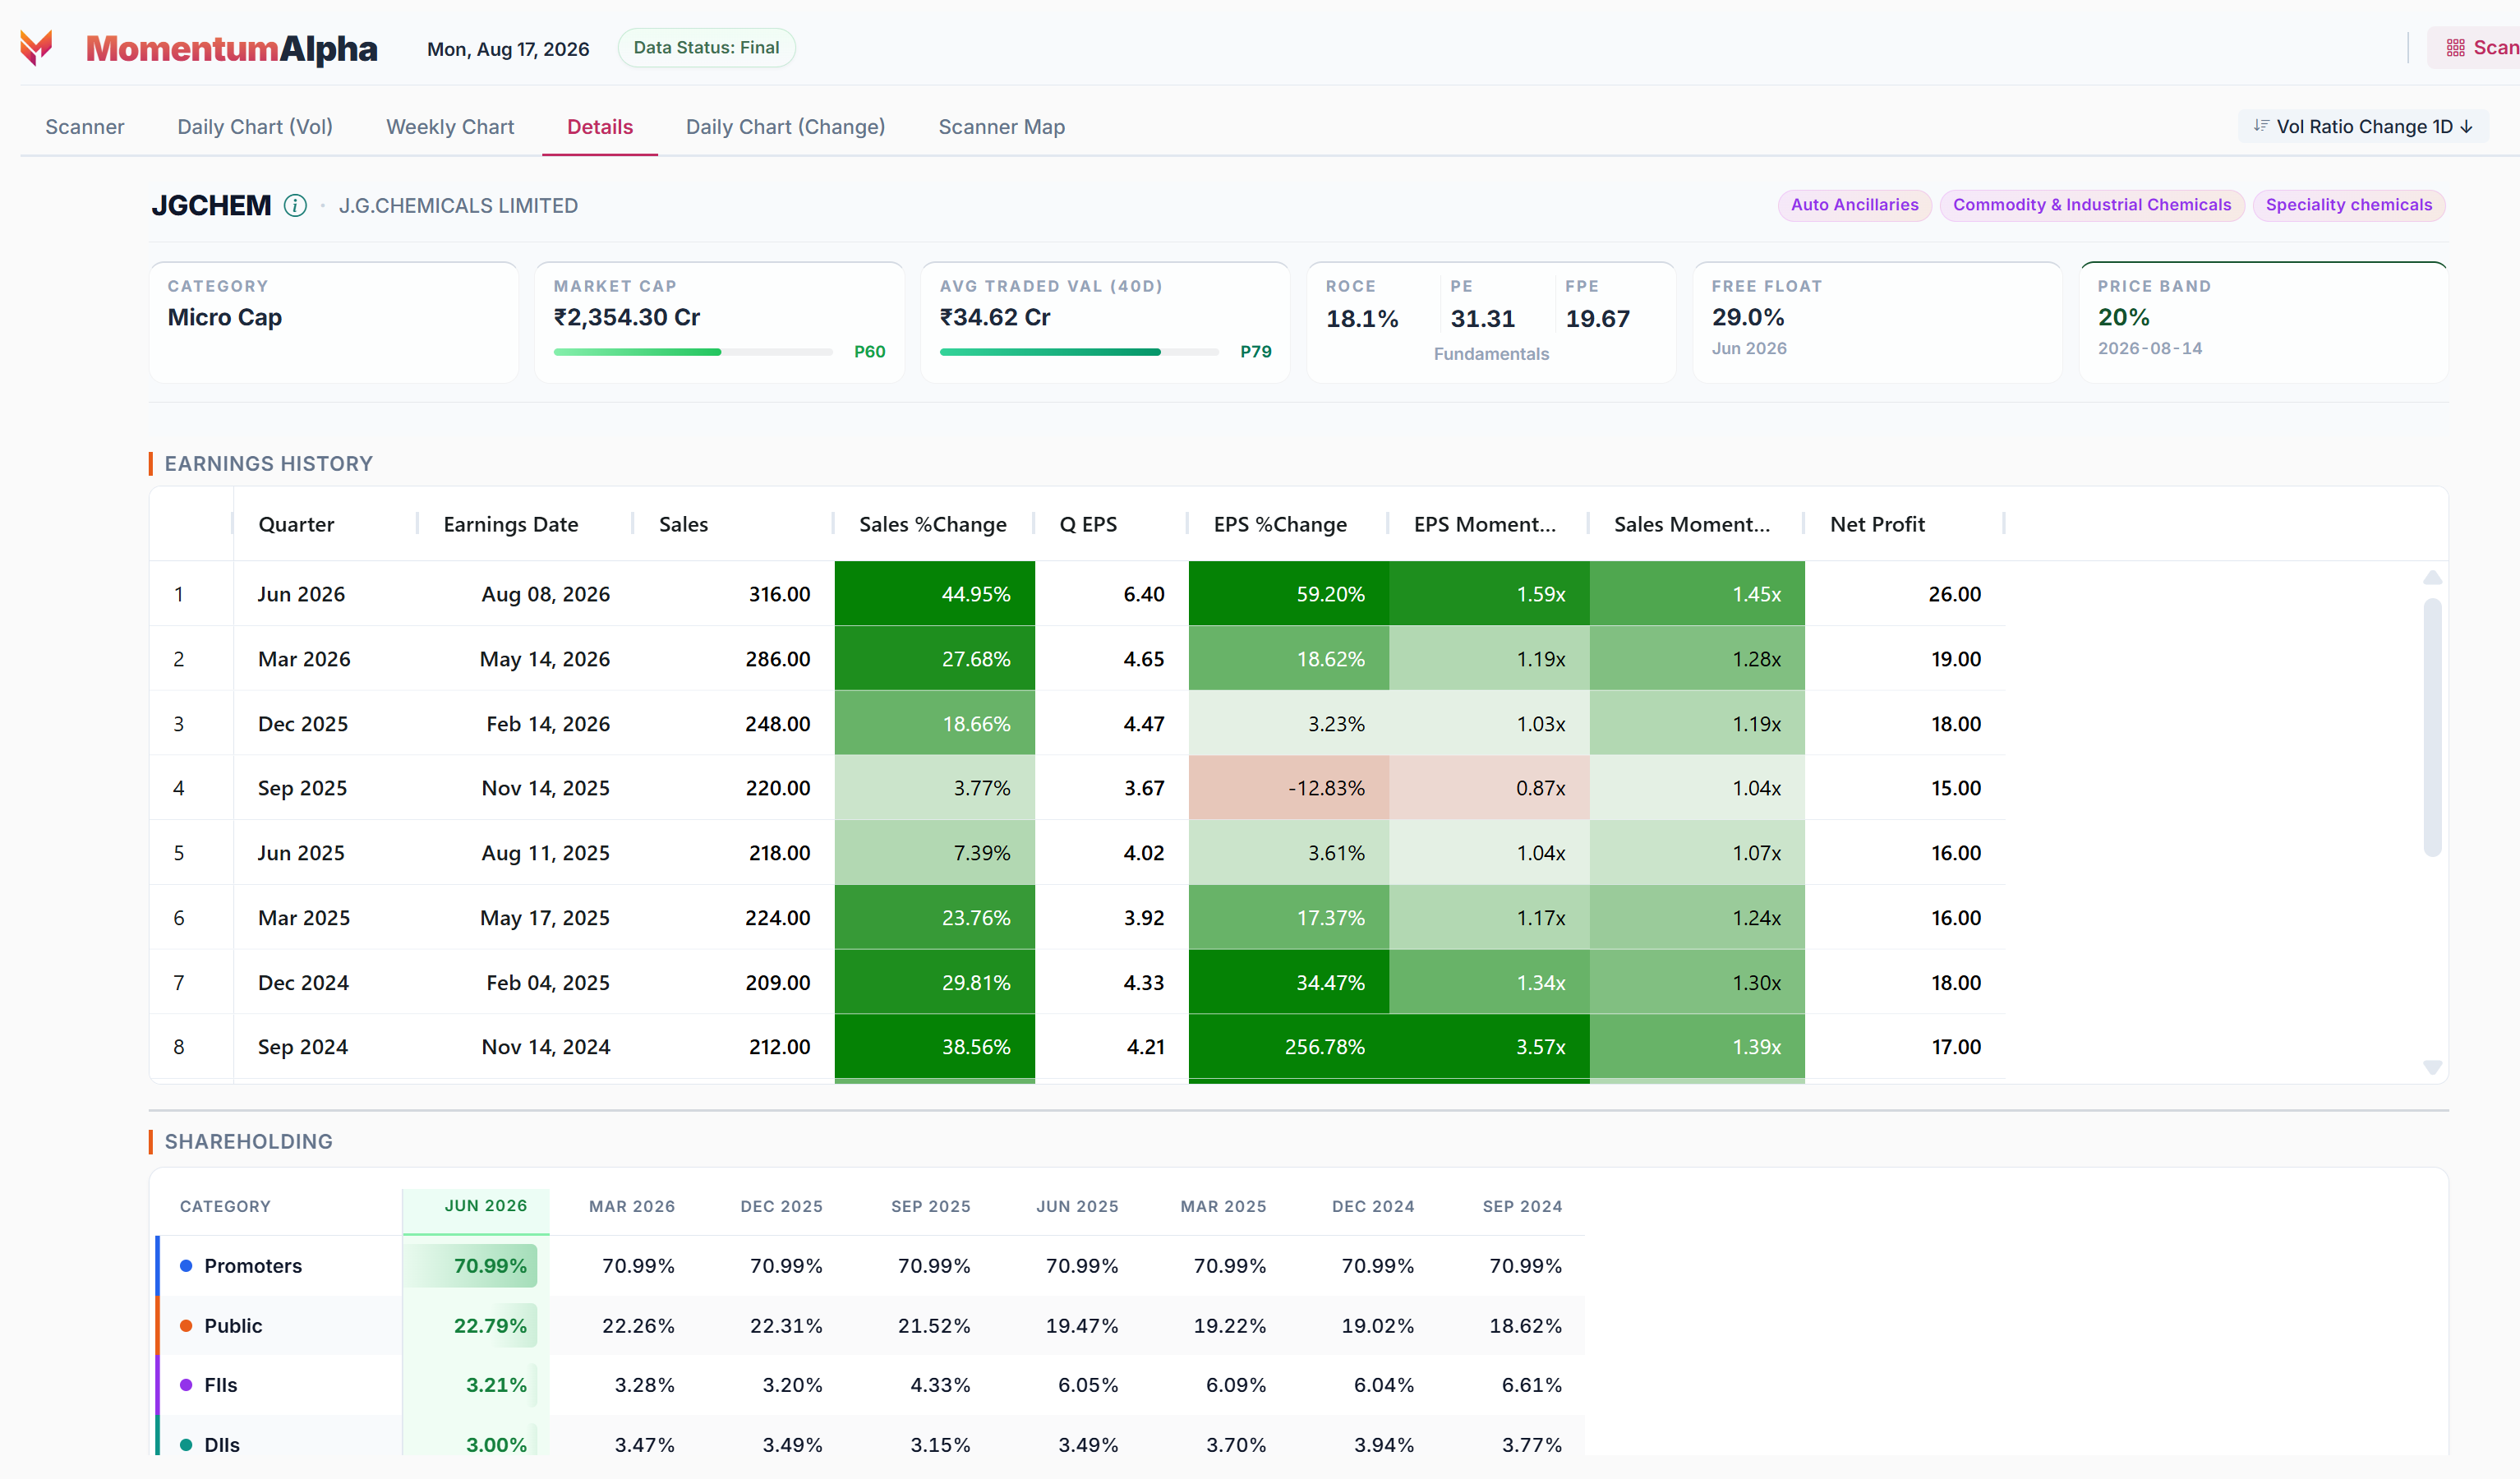Select the Details tab
This screenshot has width=2520, height=1479.
600,127
